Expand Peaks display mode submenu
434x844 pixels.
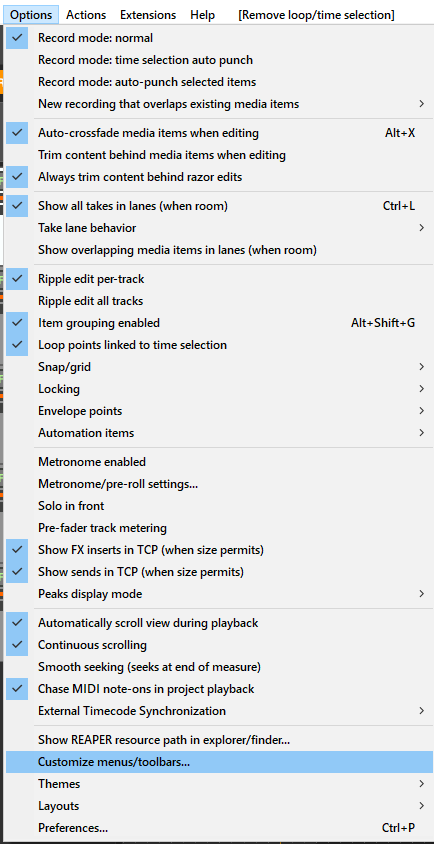click(219, 594)
